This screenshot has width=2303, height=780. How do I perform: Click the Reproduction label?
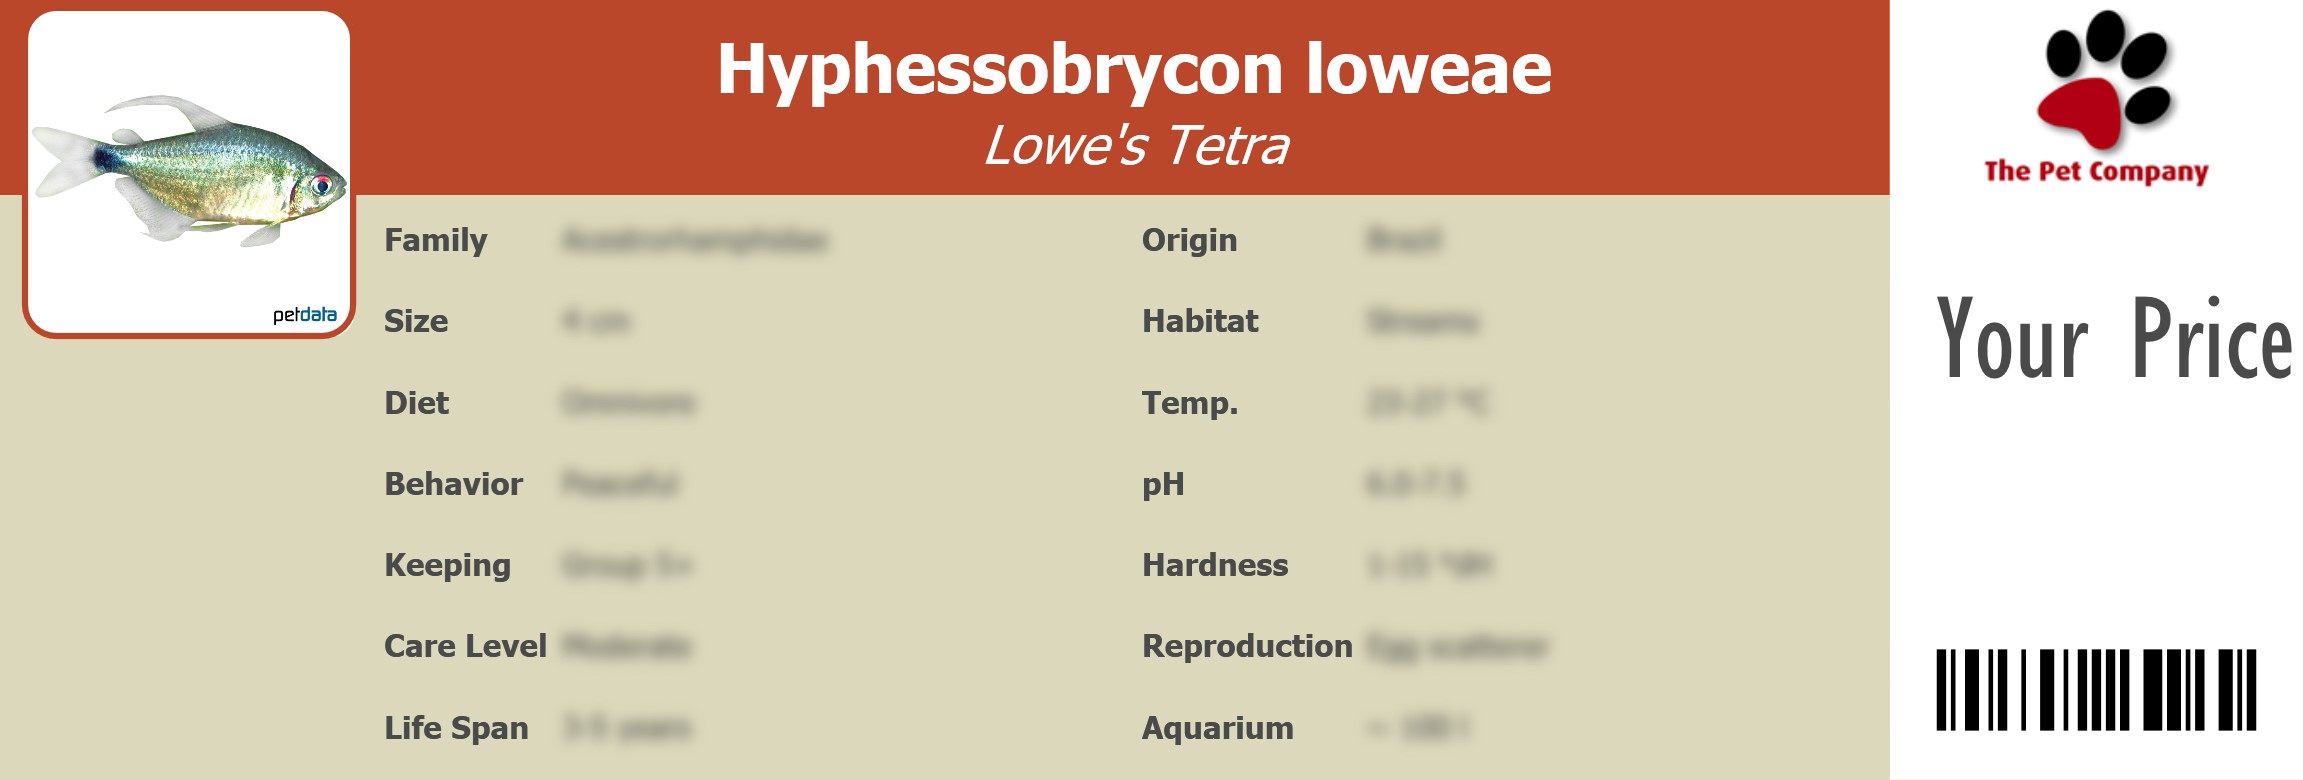coord(1247,646)
